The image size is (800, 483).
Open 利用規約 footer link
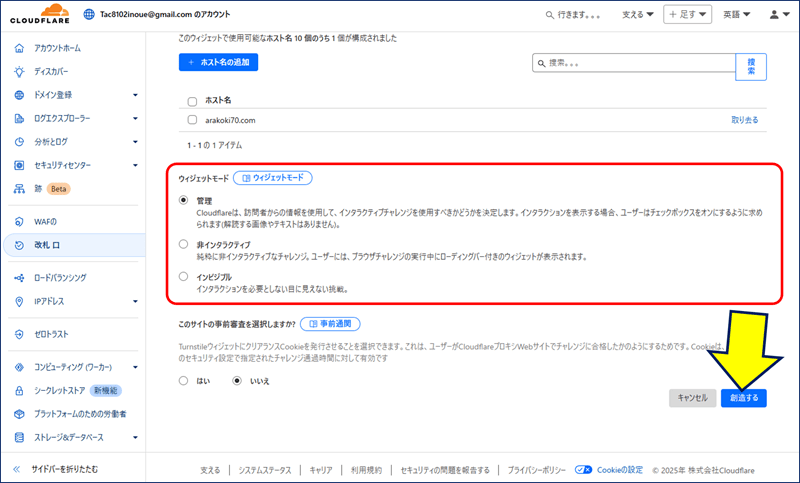(366, 470)
